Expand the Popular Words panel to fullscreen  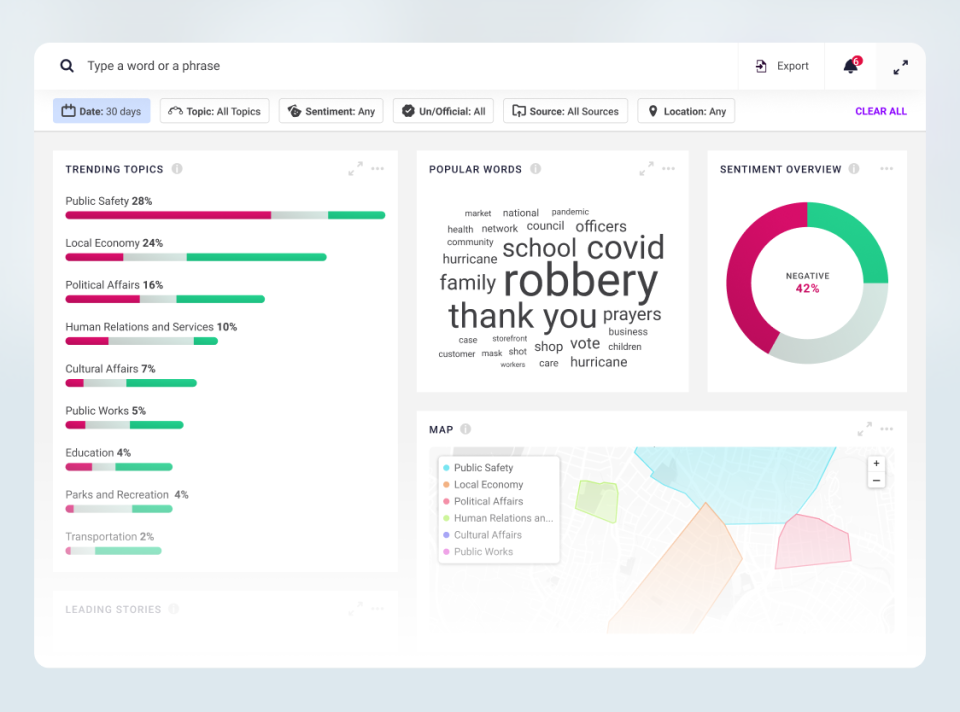646,169
